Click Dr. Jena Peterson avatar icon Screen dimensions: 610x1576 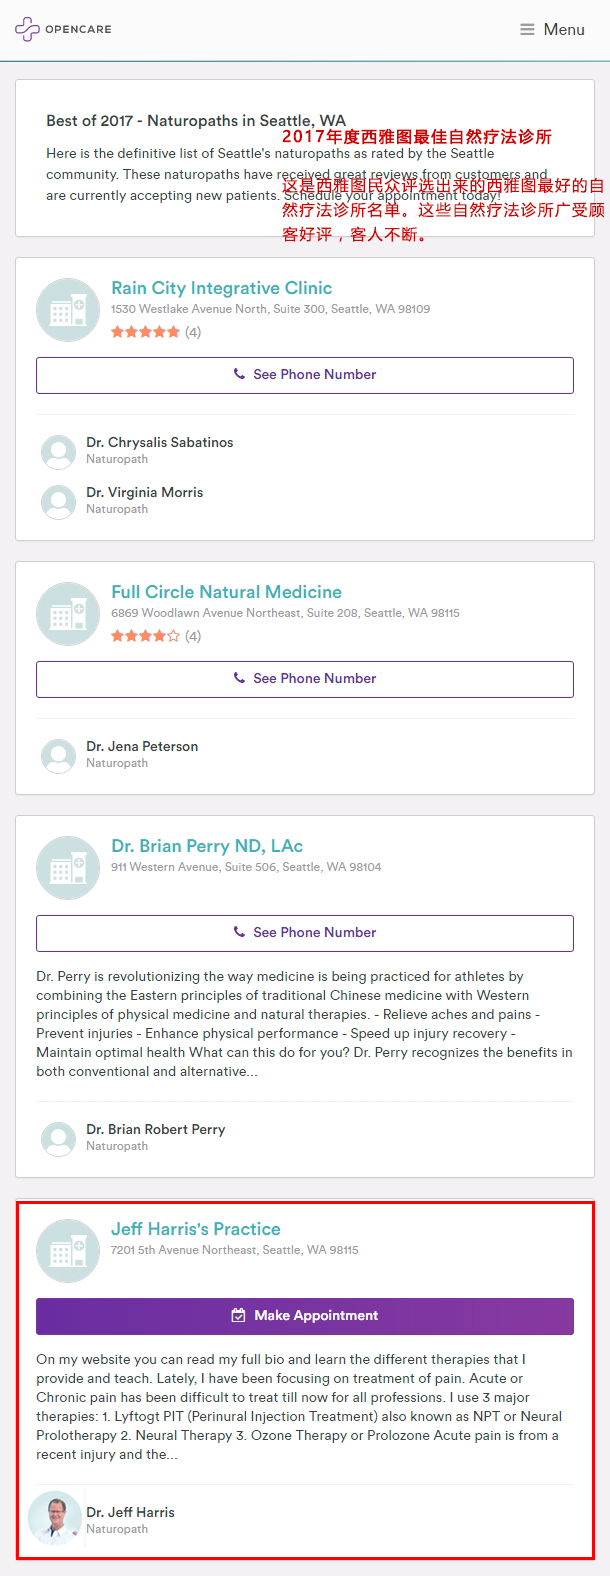pos(58,756)
